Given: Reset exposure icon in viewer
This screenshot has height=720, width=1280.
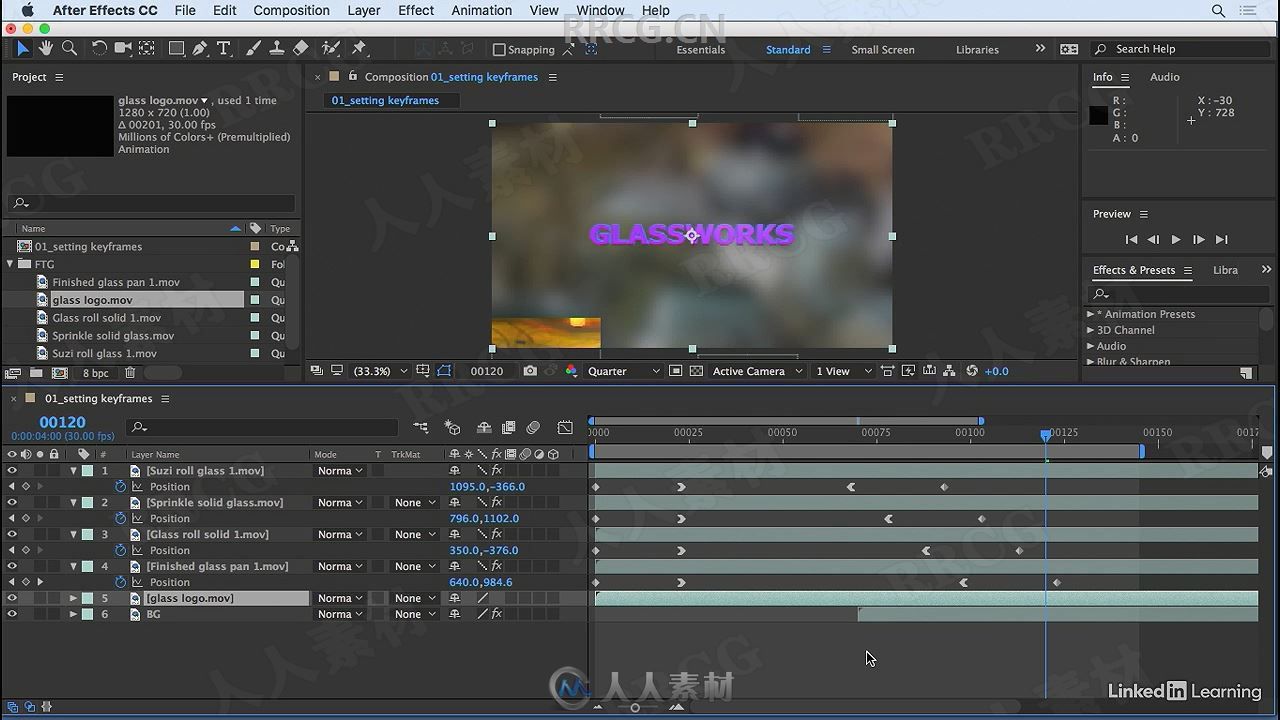Looking at the screenshot, I should 971,371.
